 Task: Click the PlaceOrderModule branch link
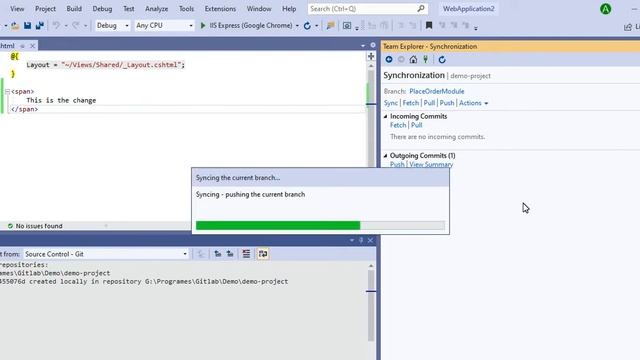coord(436,91)
